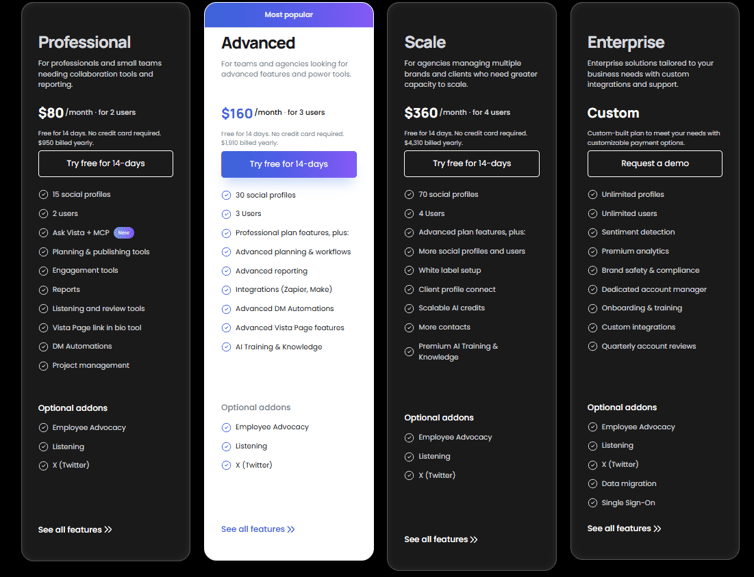Click check icon beside More contacts

coord(409,327)
